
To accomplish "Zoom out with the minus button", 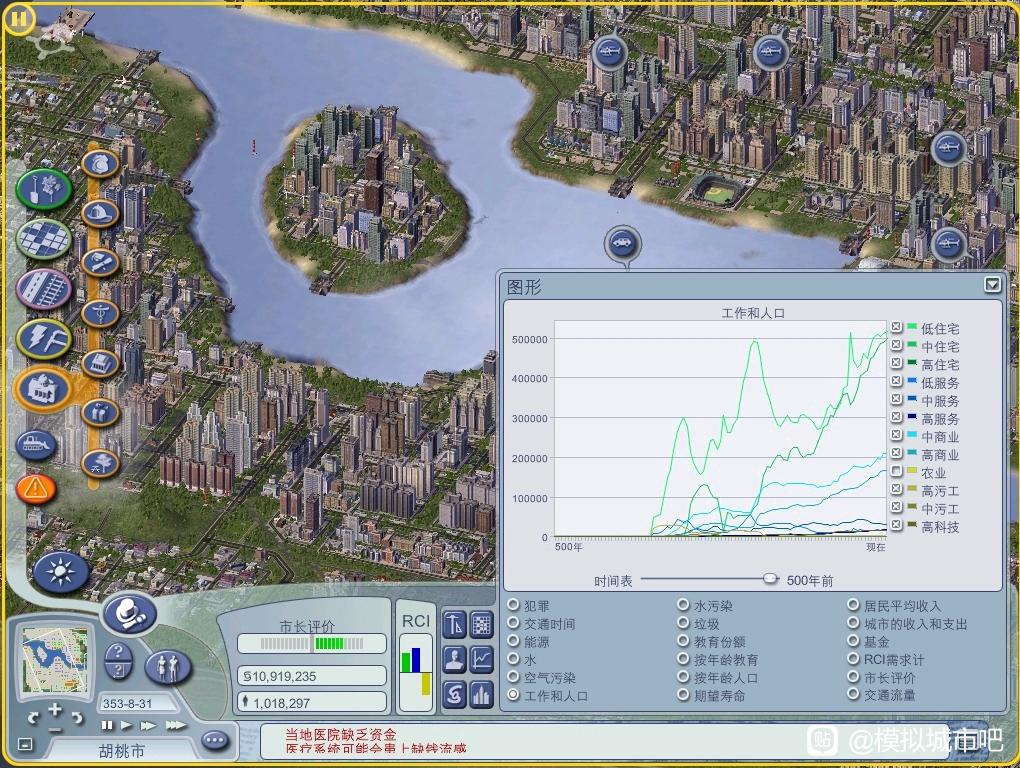I will point(55,730).
